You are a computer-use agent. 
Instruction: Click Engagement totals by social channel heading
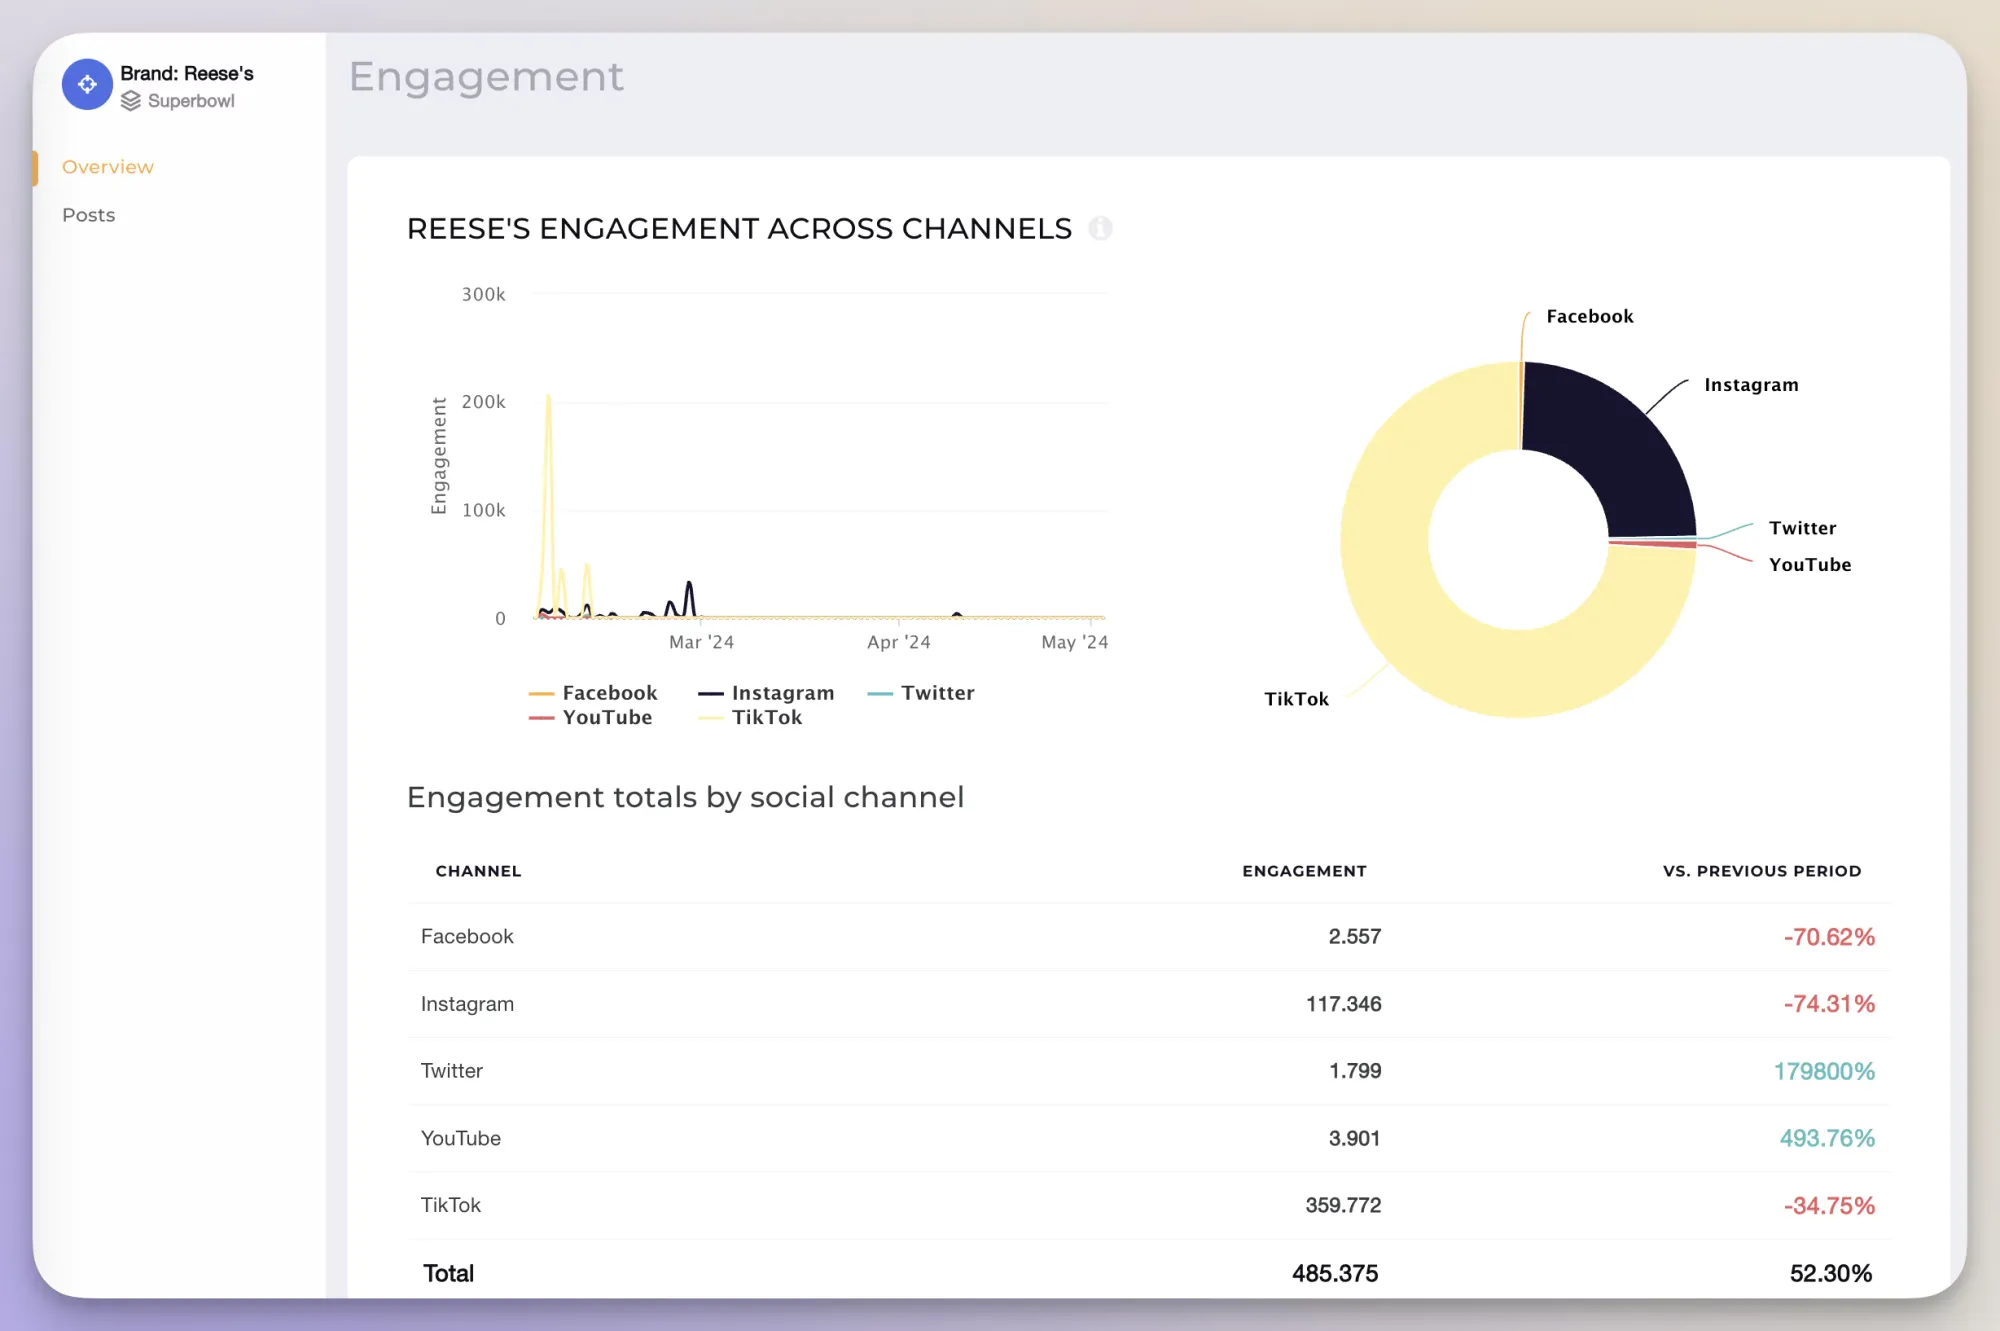pyautogui.click(x=685, y=797)
